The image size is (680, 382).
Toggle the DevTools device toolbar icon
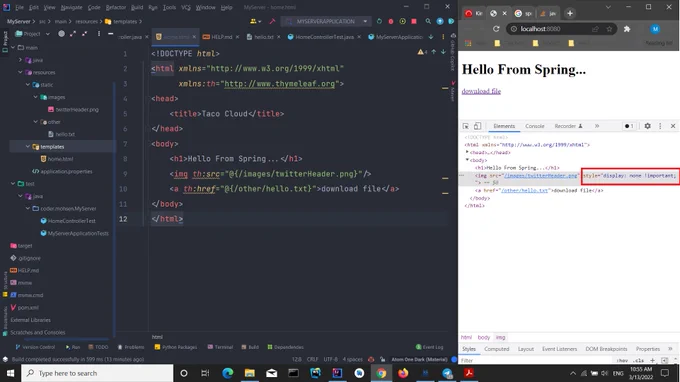[x=477, y=126]
